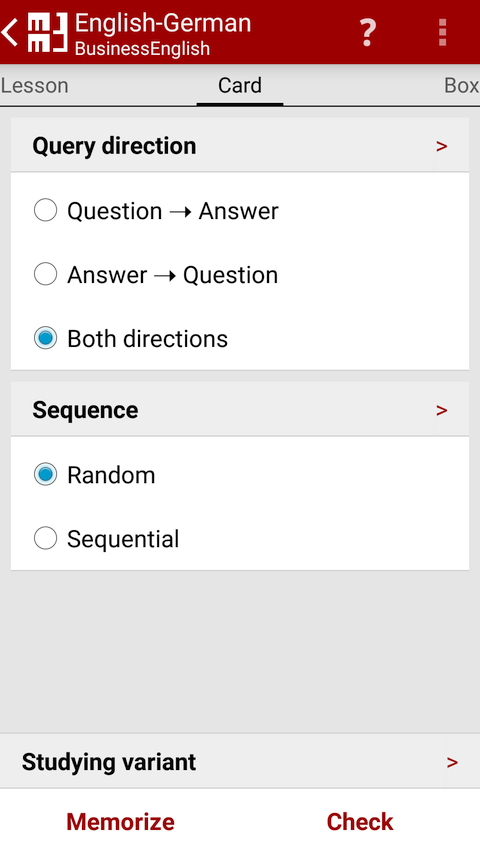480x853 pixels.
Task: Start the Memorize mode
Action: point(120,821)
